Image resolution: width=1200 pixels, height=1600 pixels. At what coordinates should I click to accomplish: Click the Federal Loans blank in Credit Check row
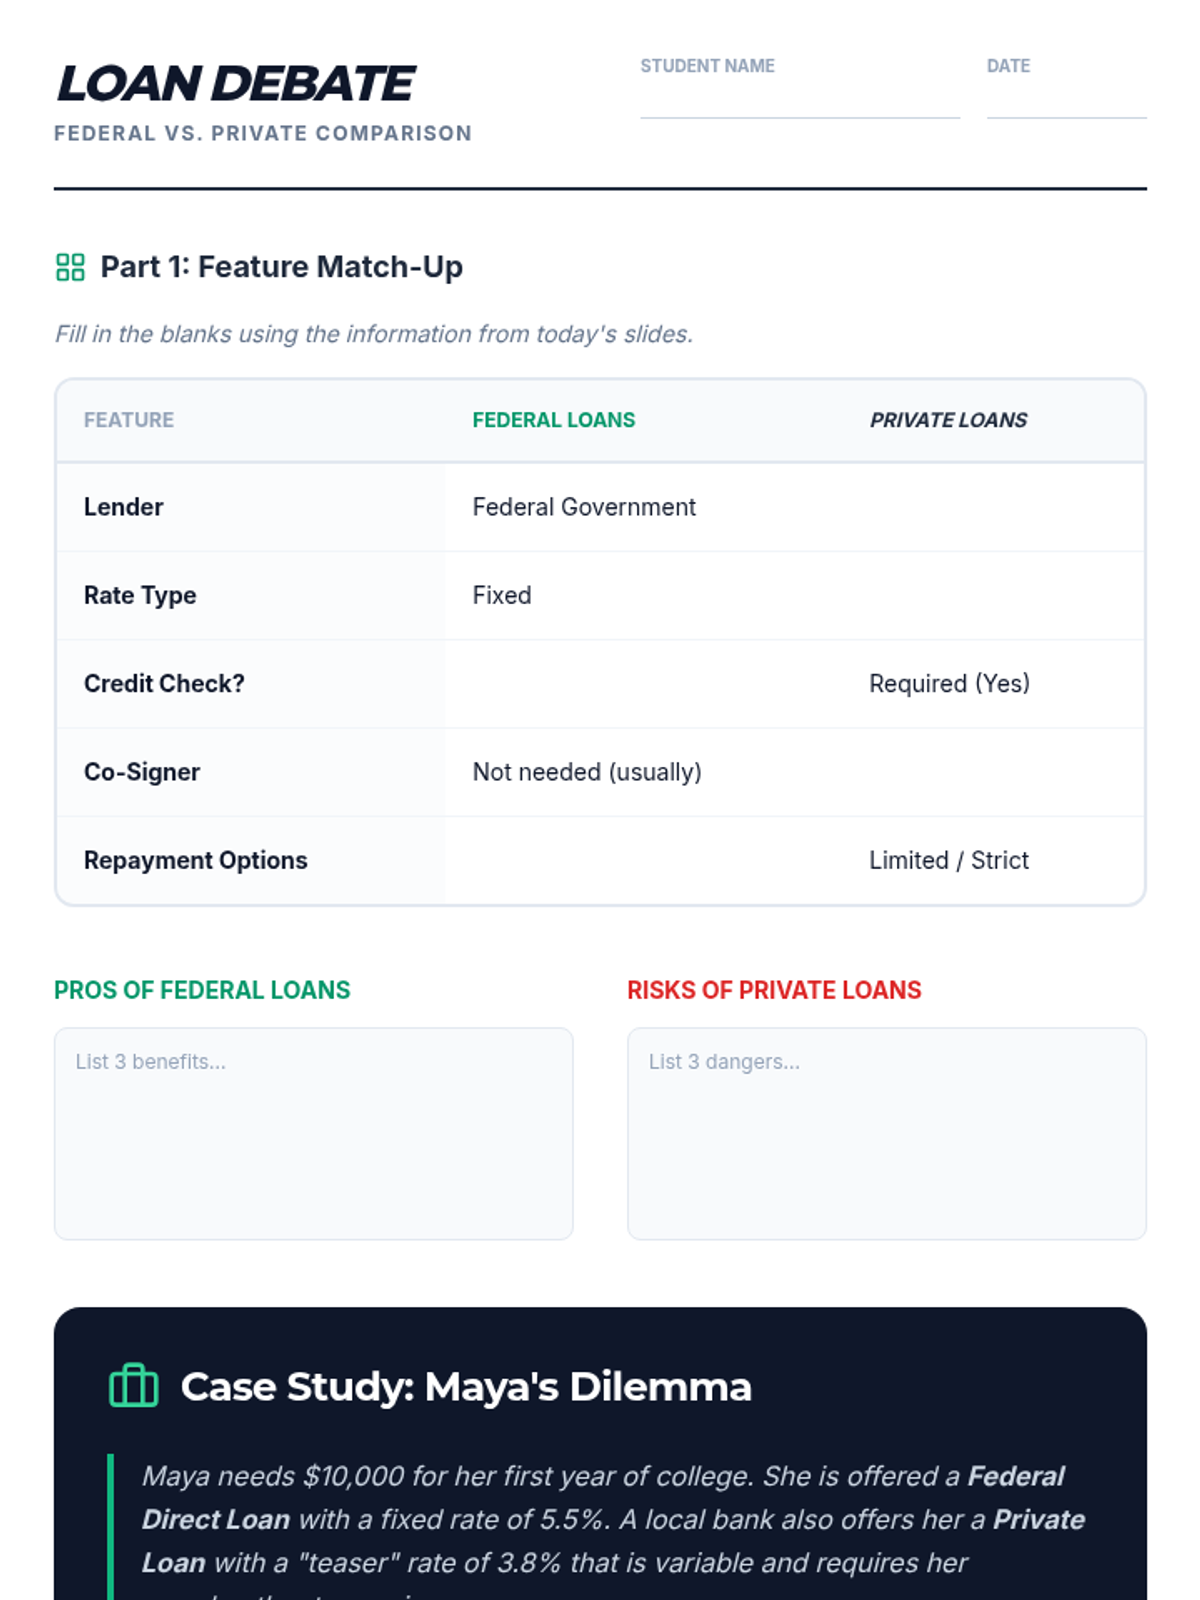pos(643,683)
